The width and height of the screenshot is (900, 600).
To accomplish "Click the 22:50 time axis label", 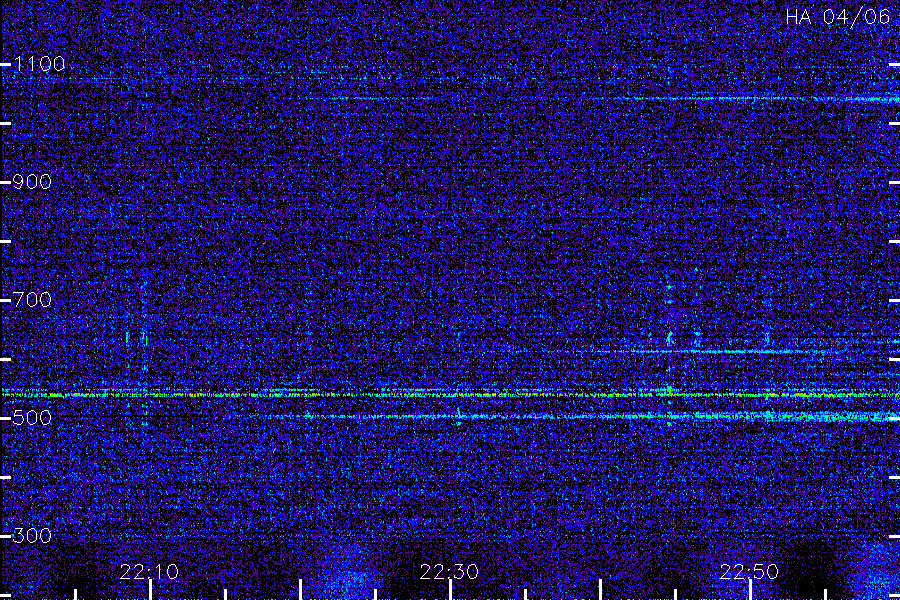I will tap(749, 572).
